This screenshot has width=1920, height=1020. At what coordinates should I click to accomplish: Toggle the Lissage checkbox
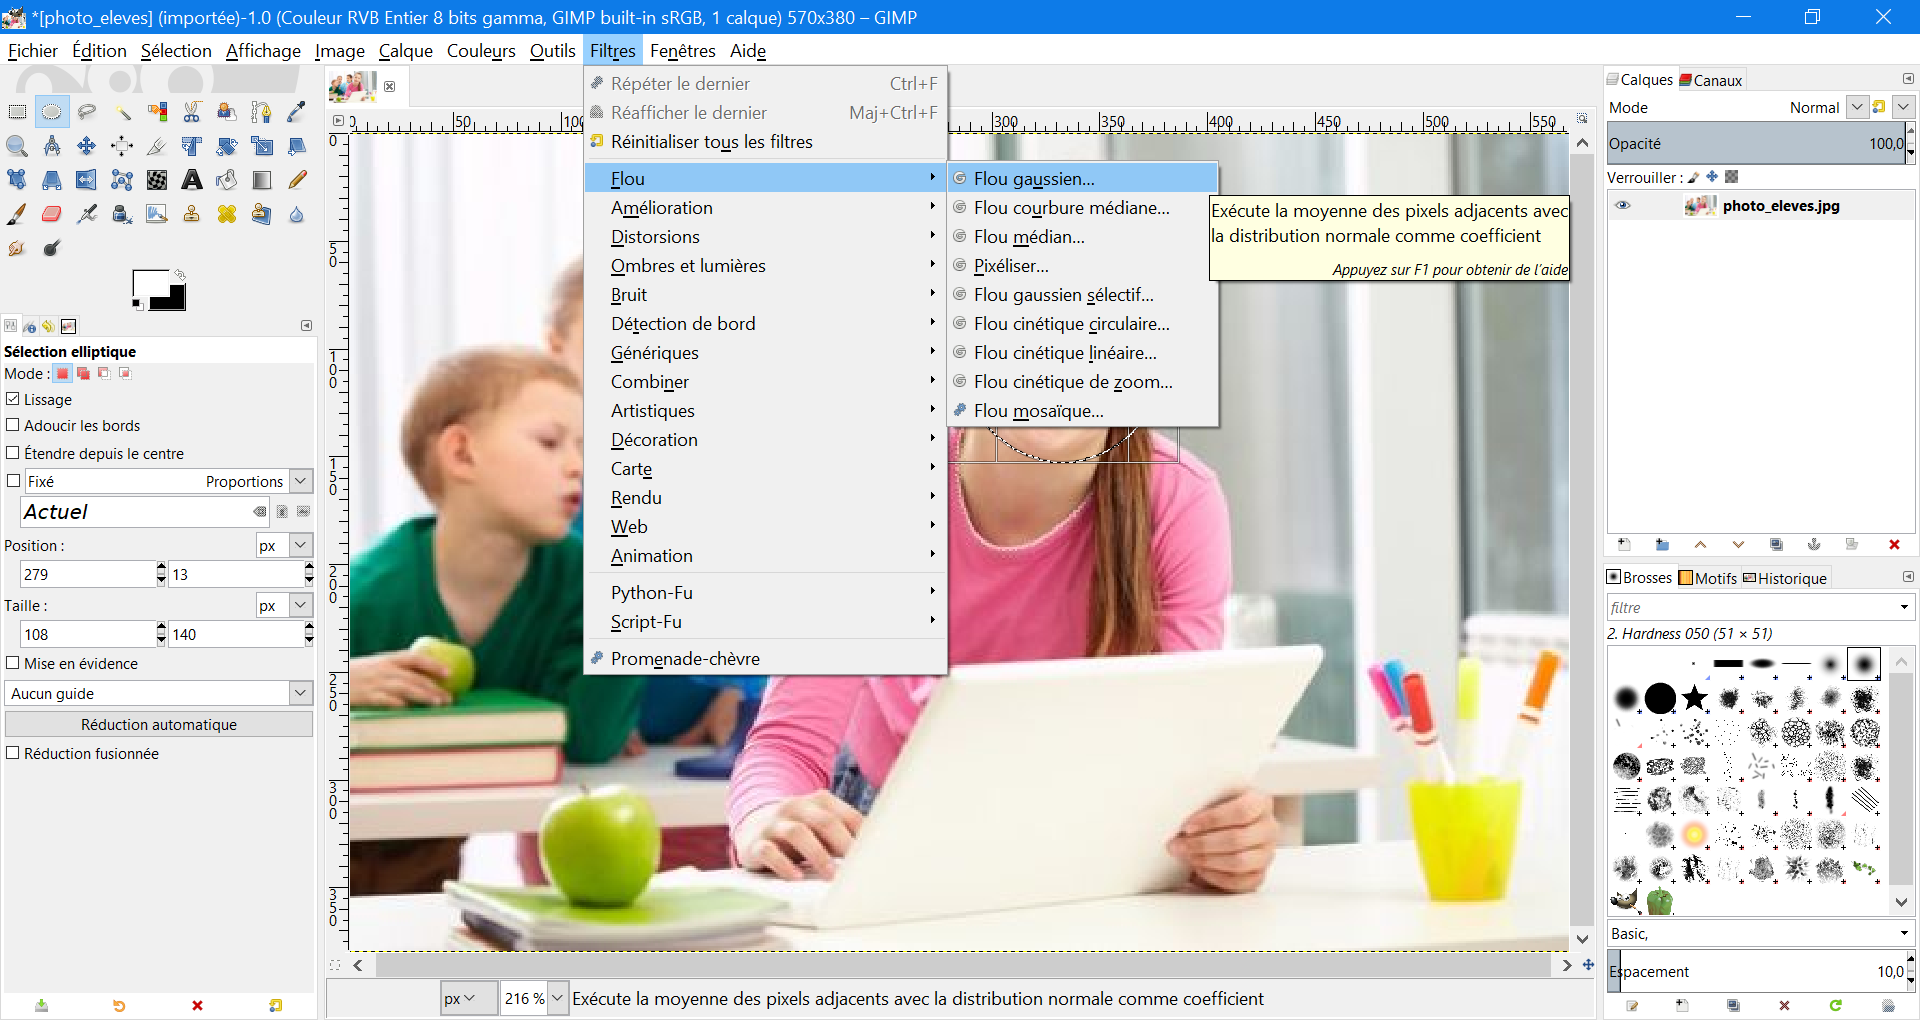(13, 399)
